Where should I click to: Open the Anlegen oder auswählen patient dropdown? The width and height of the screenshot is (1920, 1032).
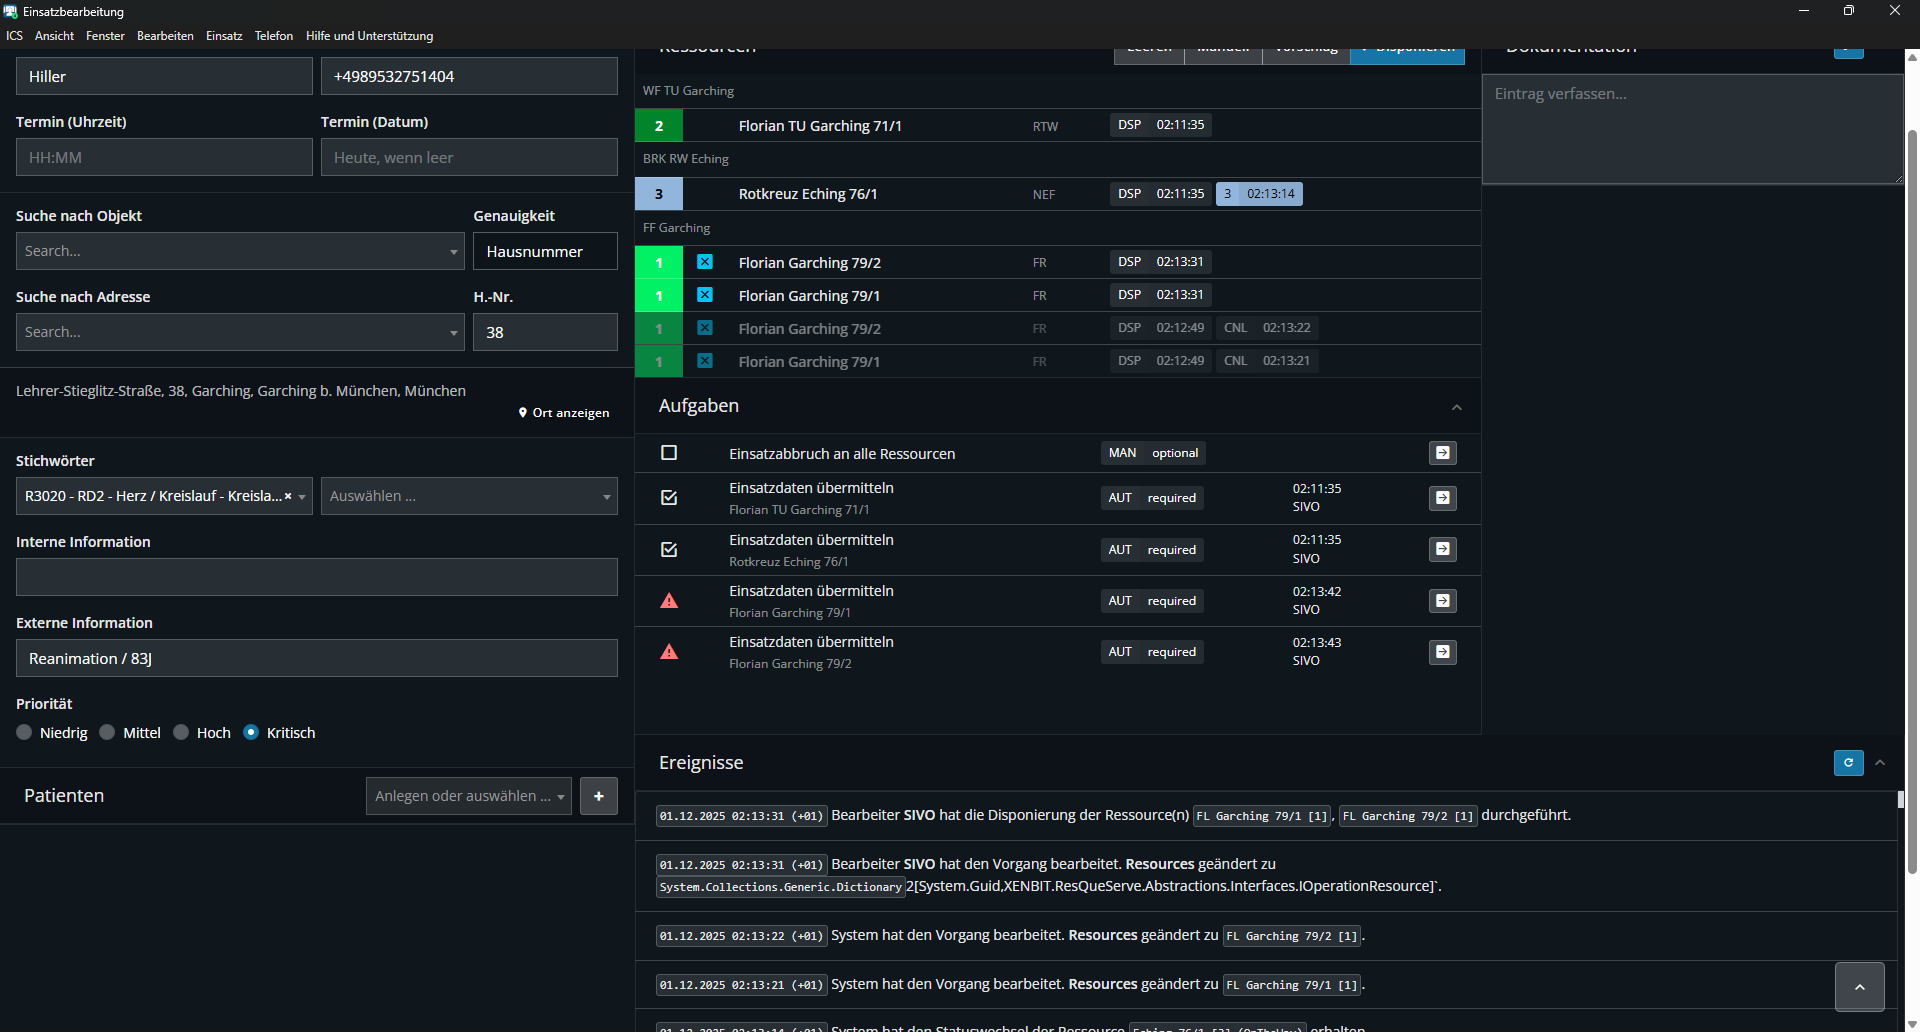click(468, 796)
